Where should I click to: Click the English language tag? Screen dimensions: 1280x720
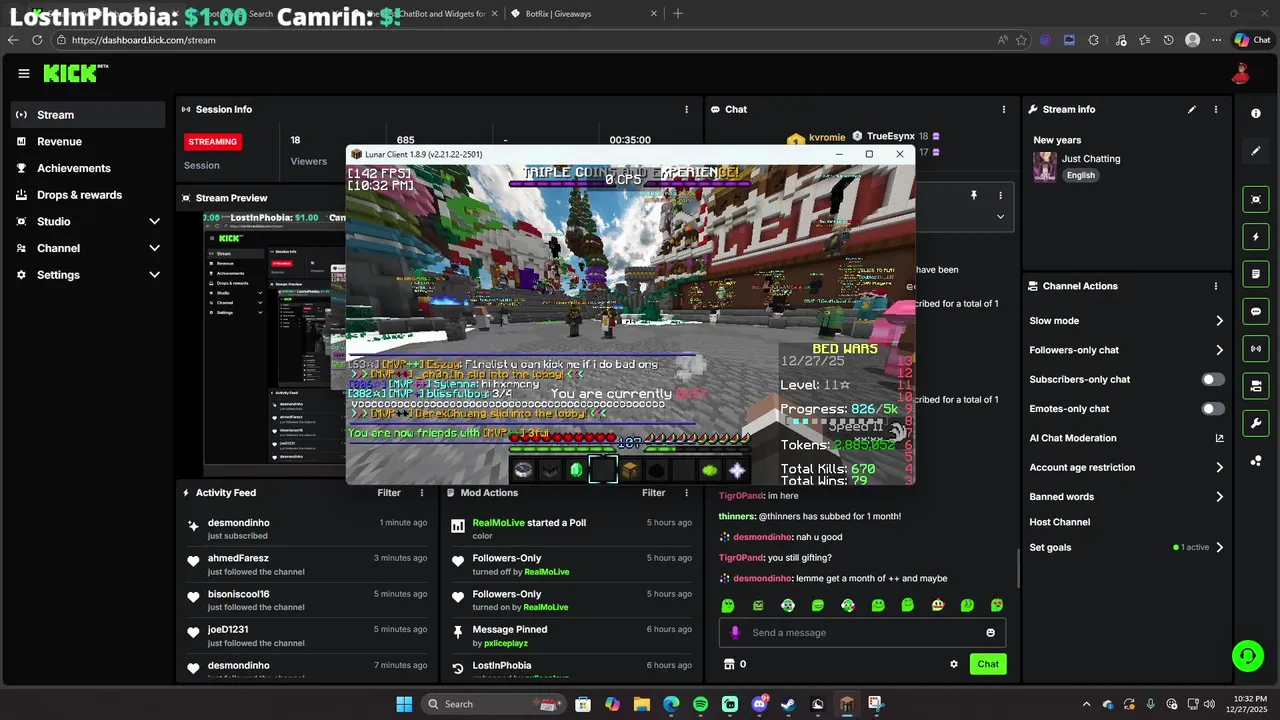(1080, 175)
